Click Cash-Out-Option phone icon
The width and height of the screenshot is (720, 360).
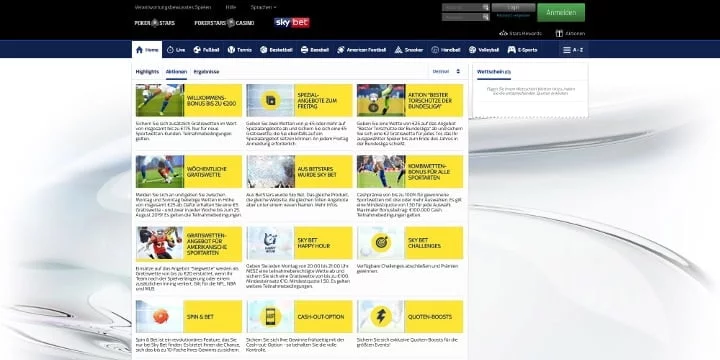[x=270, y=316]
